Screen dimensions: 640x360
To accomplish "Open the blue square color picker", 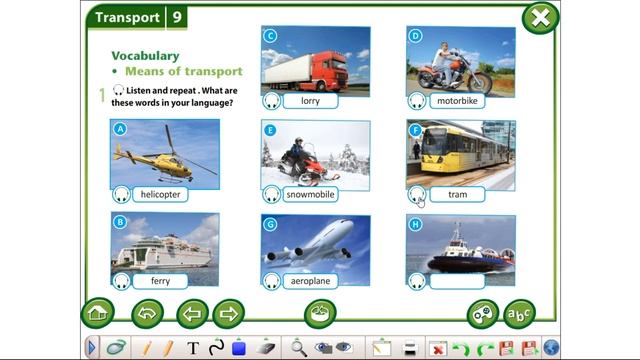I will [x=239, y=348].
